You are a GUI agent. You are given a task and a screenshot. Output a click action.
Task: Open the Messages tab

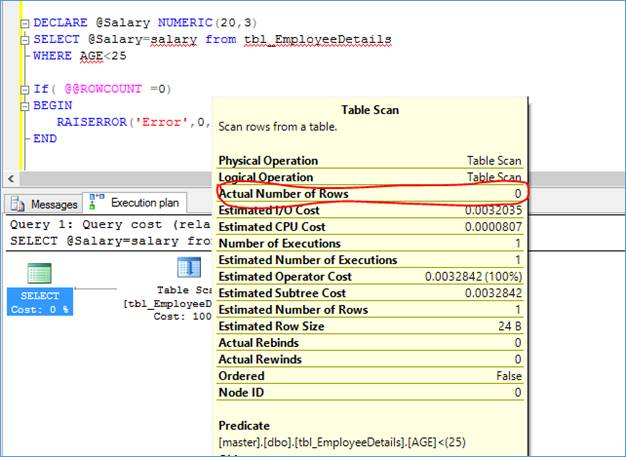44,204
